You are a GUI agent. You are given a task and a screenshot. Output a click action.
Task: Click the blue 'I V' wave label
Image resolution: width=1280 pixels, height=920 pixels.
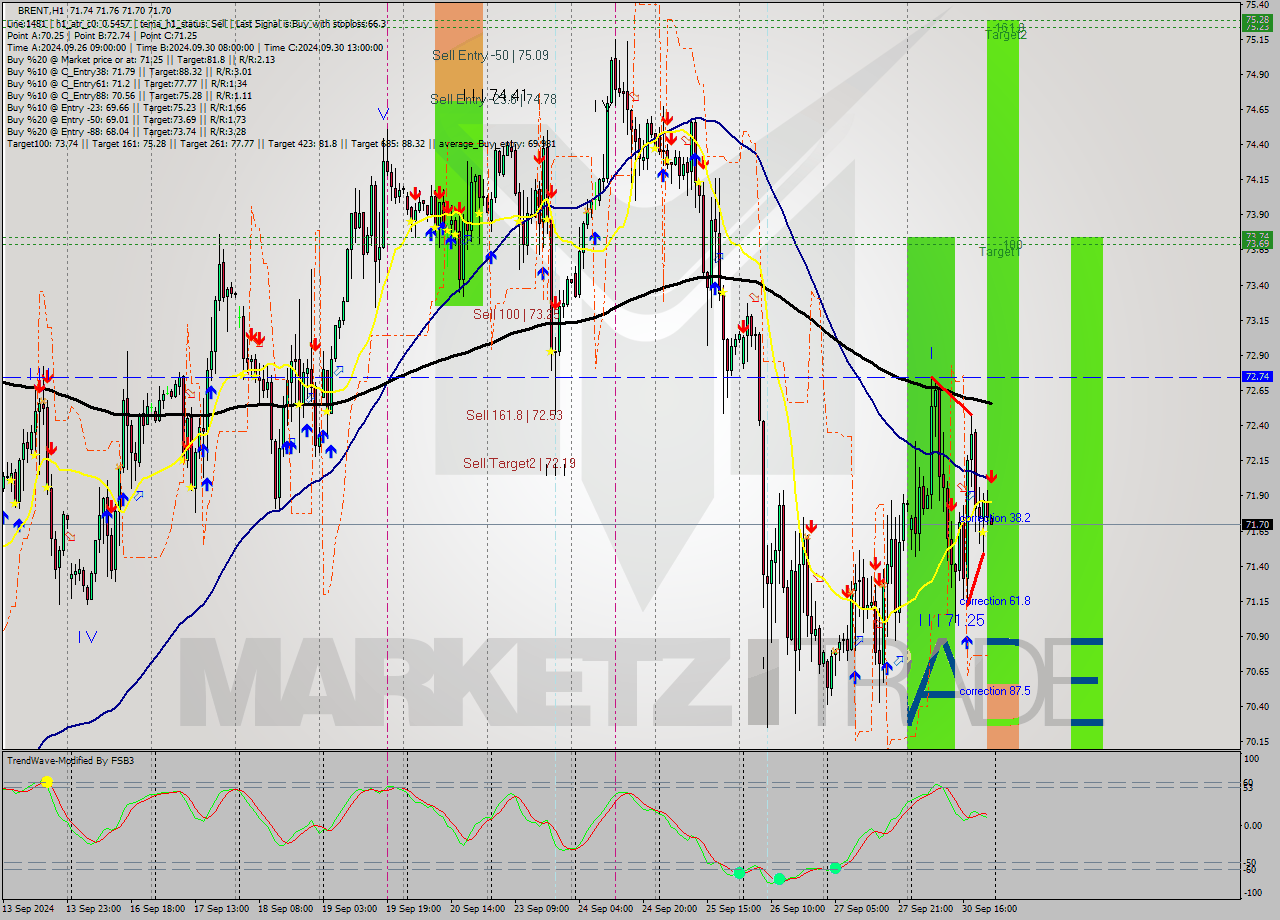tap(87, 636)
